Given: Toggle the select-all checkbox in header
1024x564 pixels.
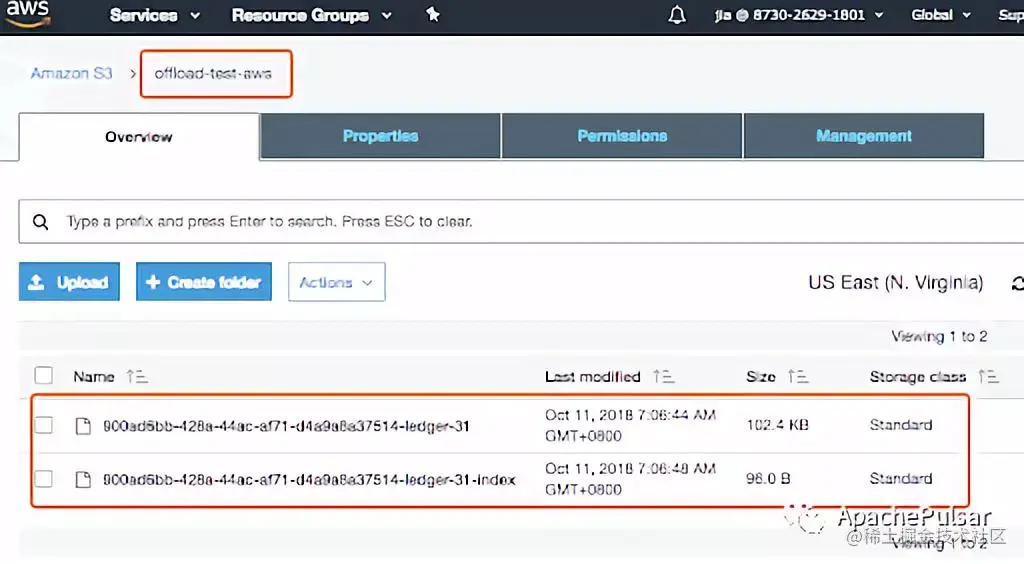Looking at the screenshot, I should tap(44, 375).
